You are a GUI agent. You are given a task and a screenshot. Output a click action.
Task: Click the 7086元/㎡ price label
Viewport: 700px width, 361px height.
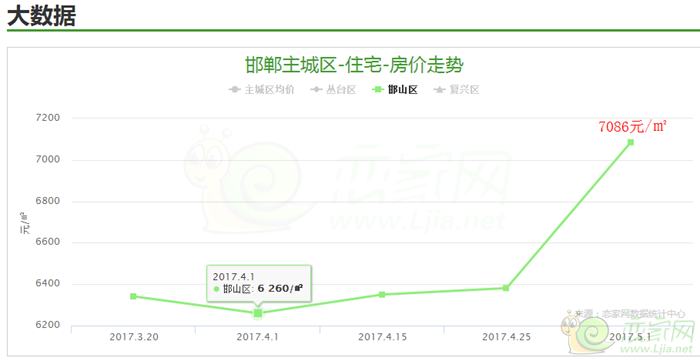(633, 127)
